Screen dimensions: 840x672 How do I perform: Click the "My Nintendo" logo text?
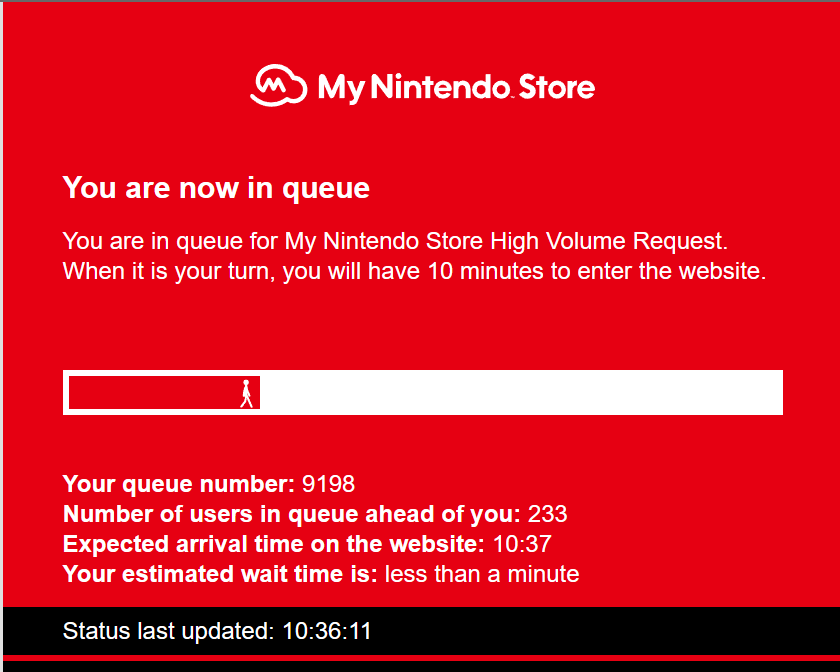pos(414,88)
